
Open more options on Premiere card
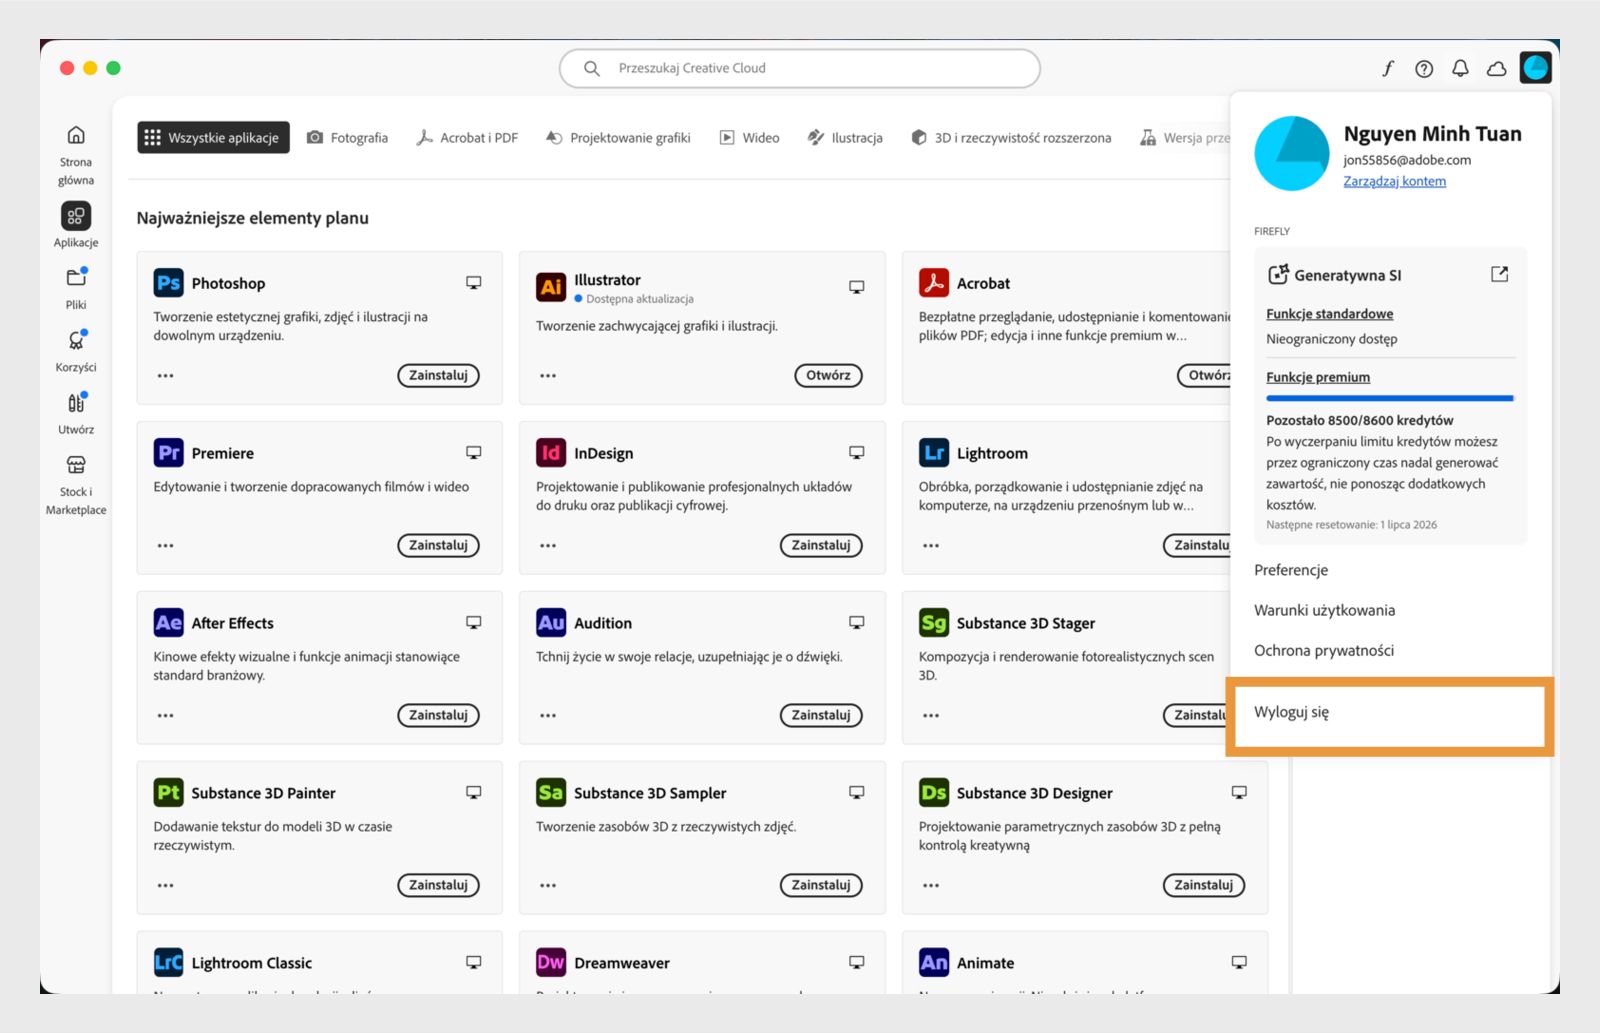pos(166,546)
